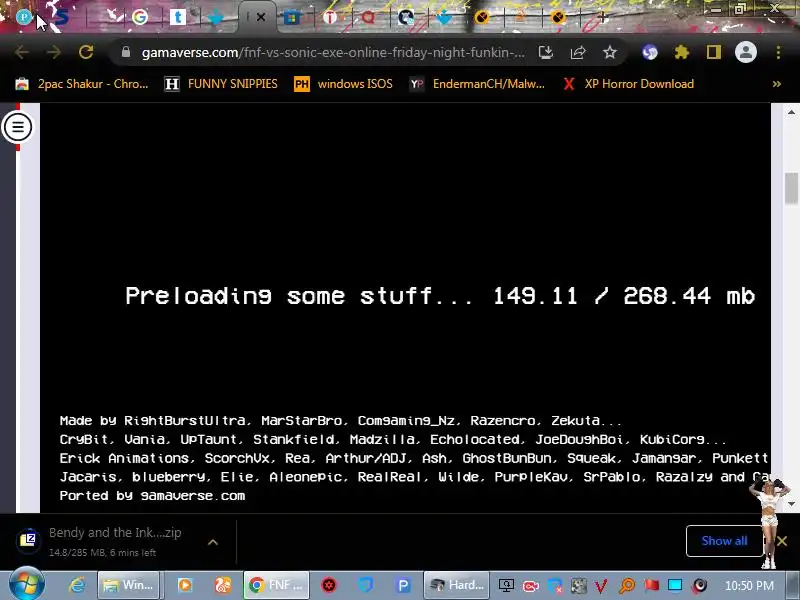Click the red flag tray icon

(x=651, y=585)
